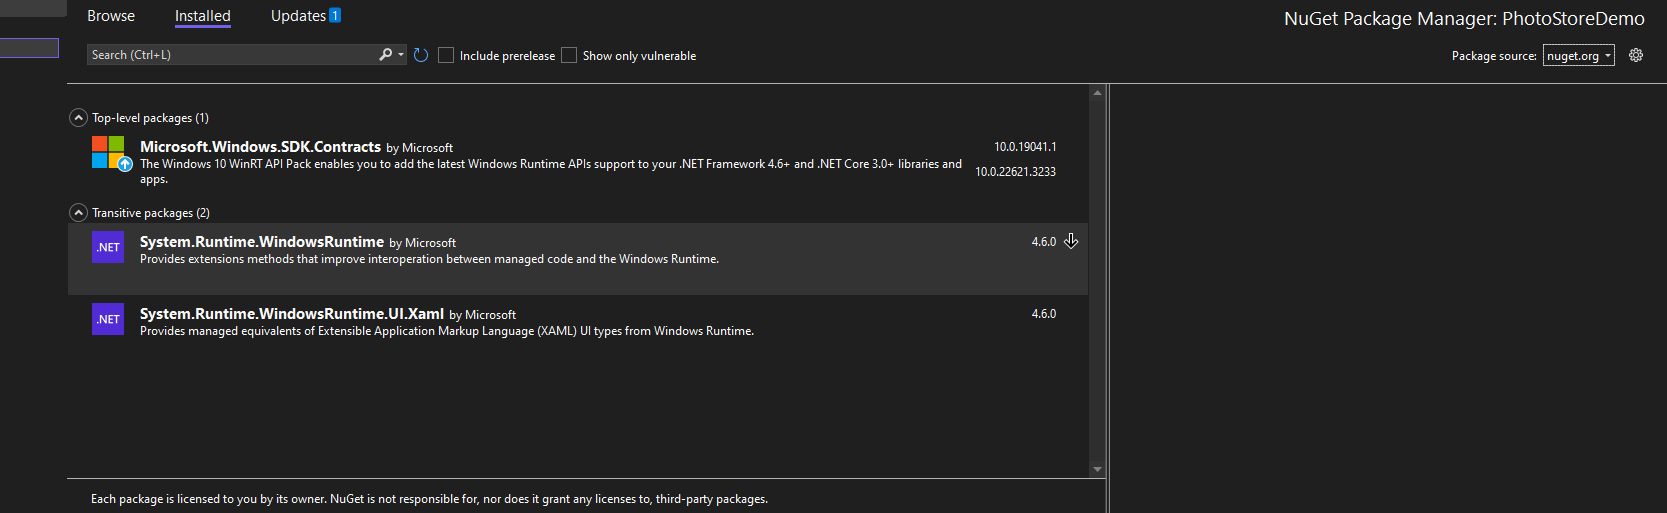1667x513 pixels.
Task: Click the Updates count badge
Action: (335, 15)
